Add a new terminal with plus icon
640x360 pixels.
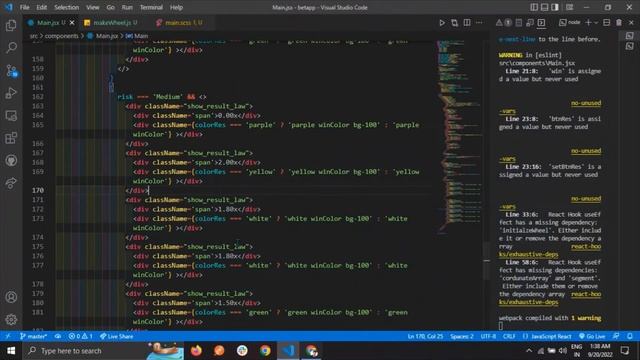[x=588, y=22]
